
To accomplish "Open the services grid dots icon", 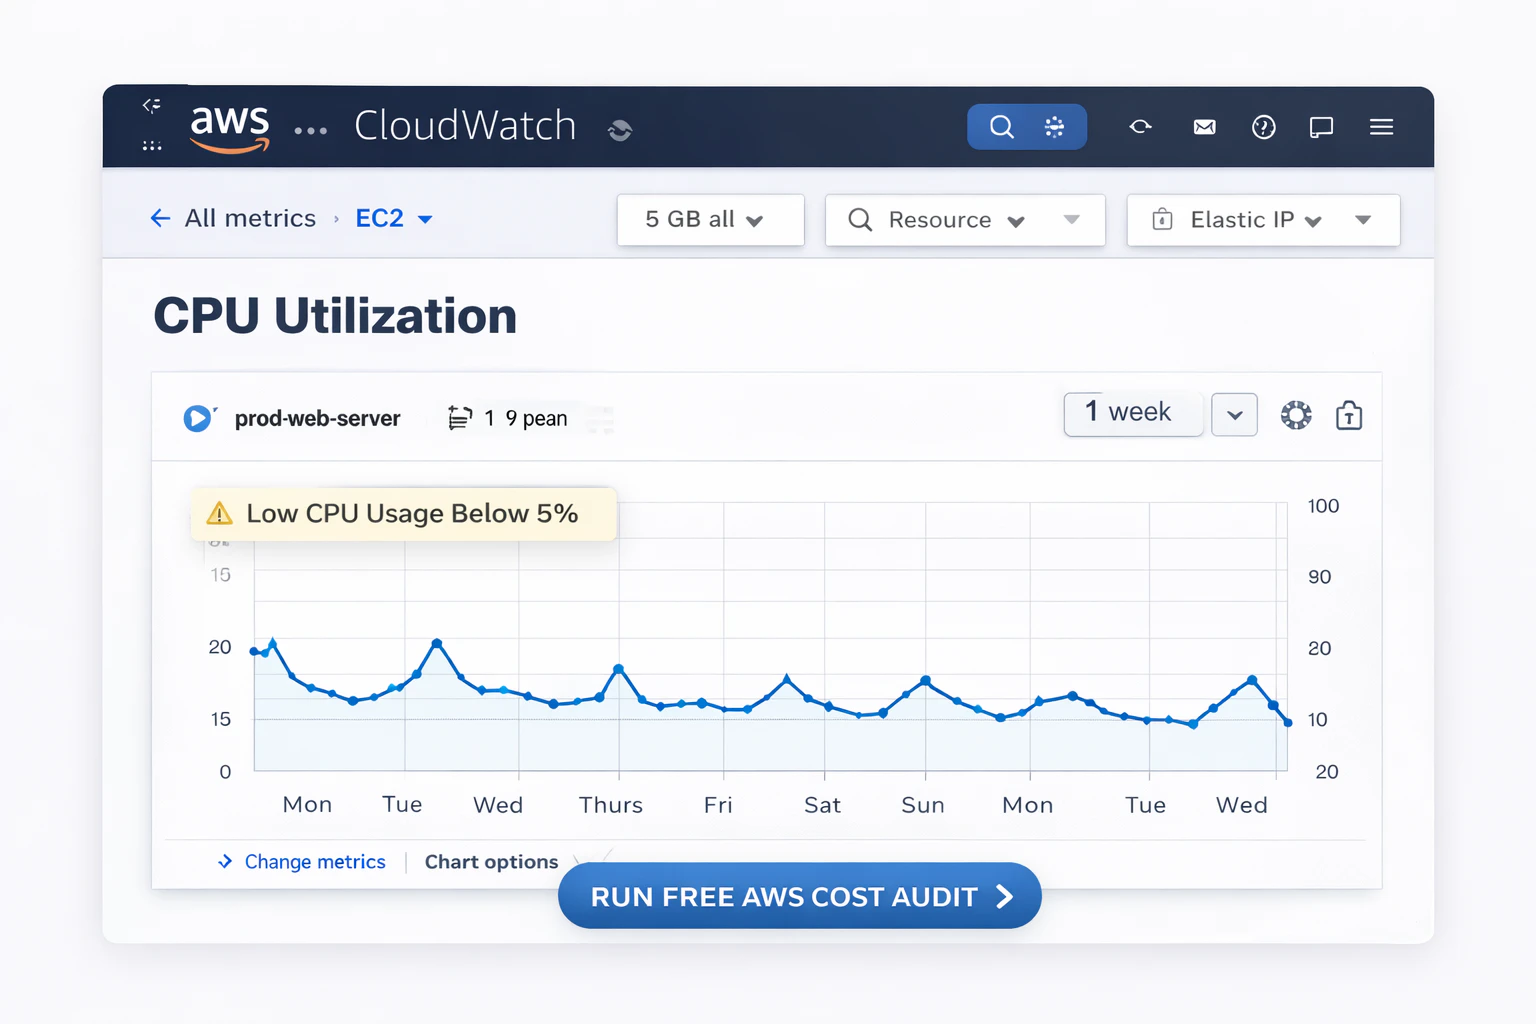I will [x=152, y=146].
